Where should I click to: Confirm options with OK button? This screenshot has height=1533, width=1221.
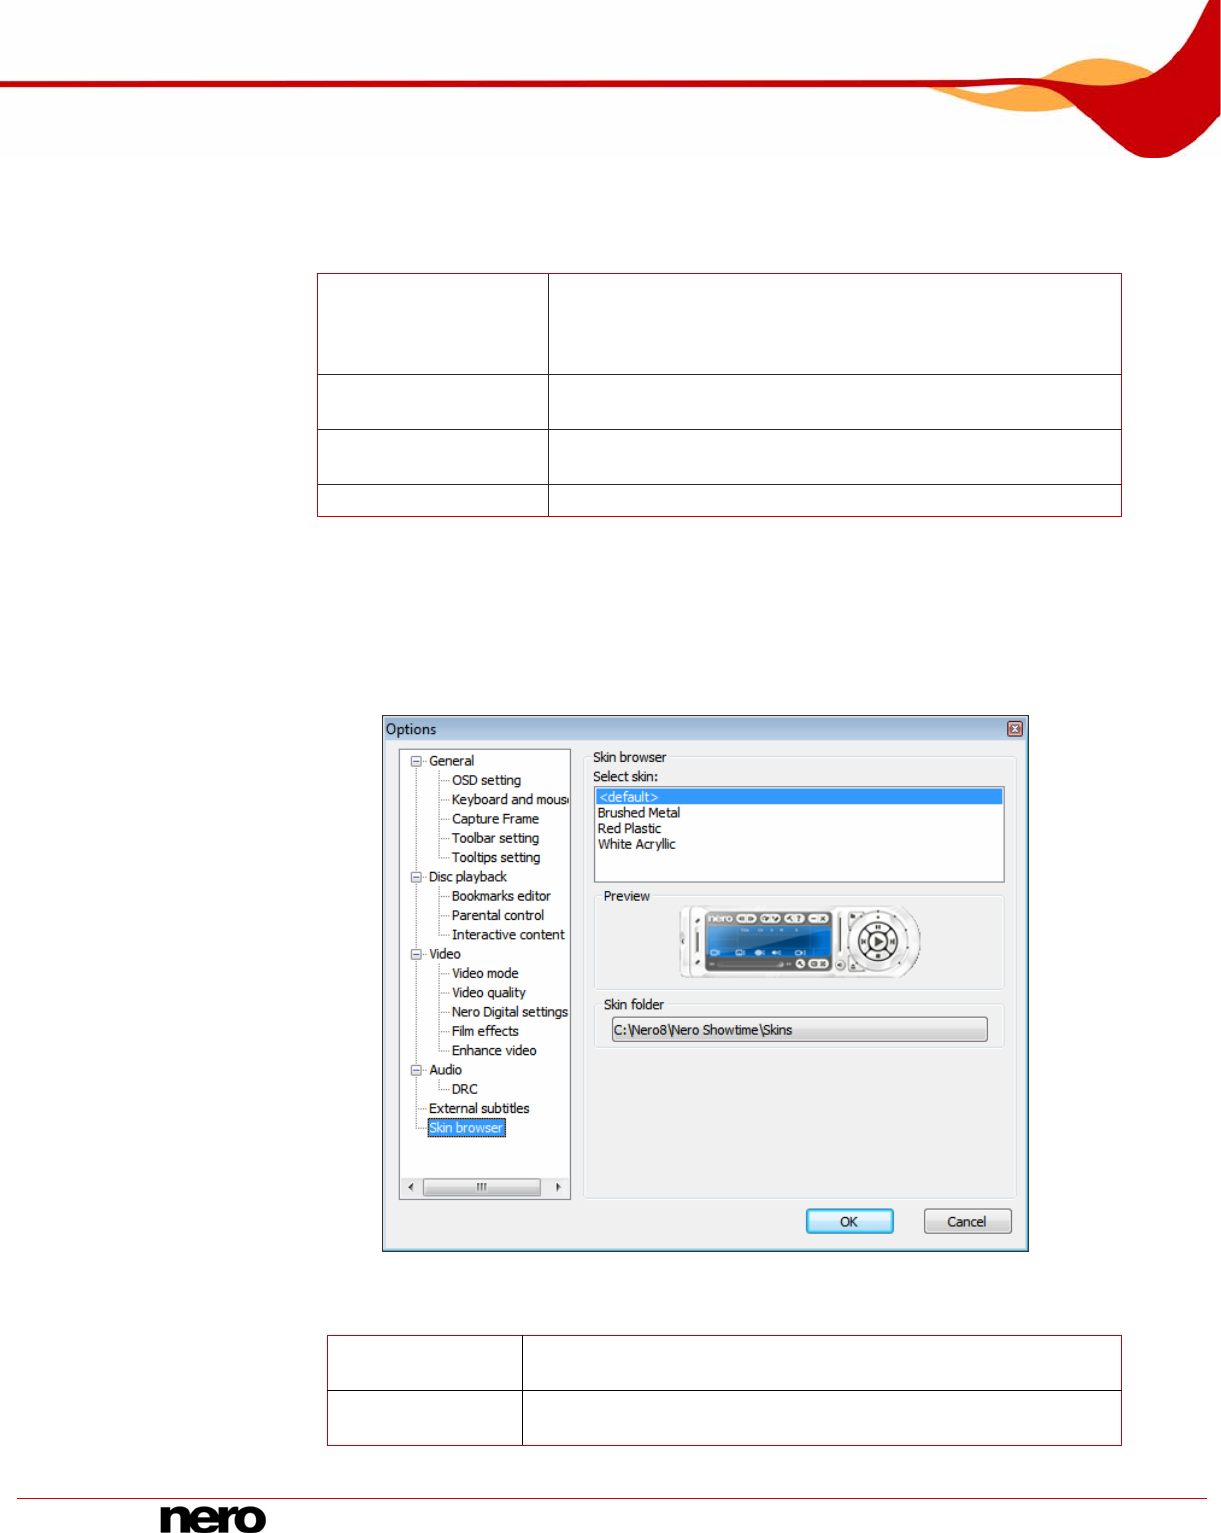click(x=849, y=1222)
